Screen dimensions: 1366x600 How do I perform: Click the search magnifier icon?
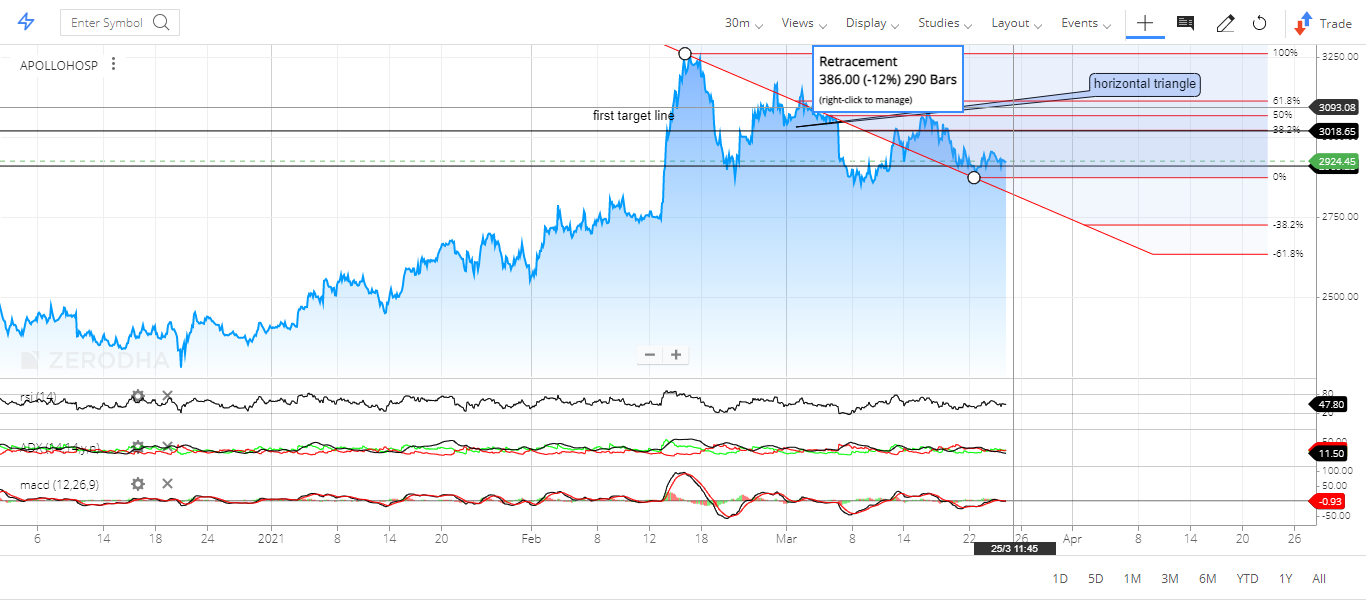pyautogui.click(x=162, y=22)
